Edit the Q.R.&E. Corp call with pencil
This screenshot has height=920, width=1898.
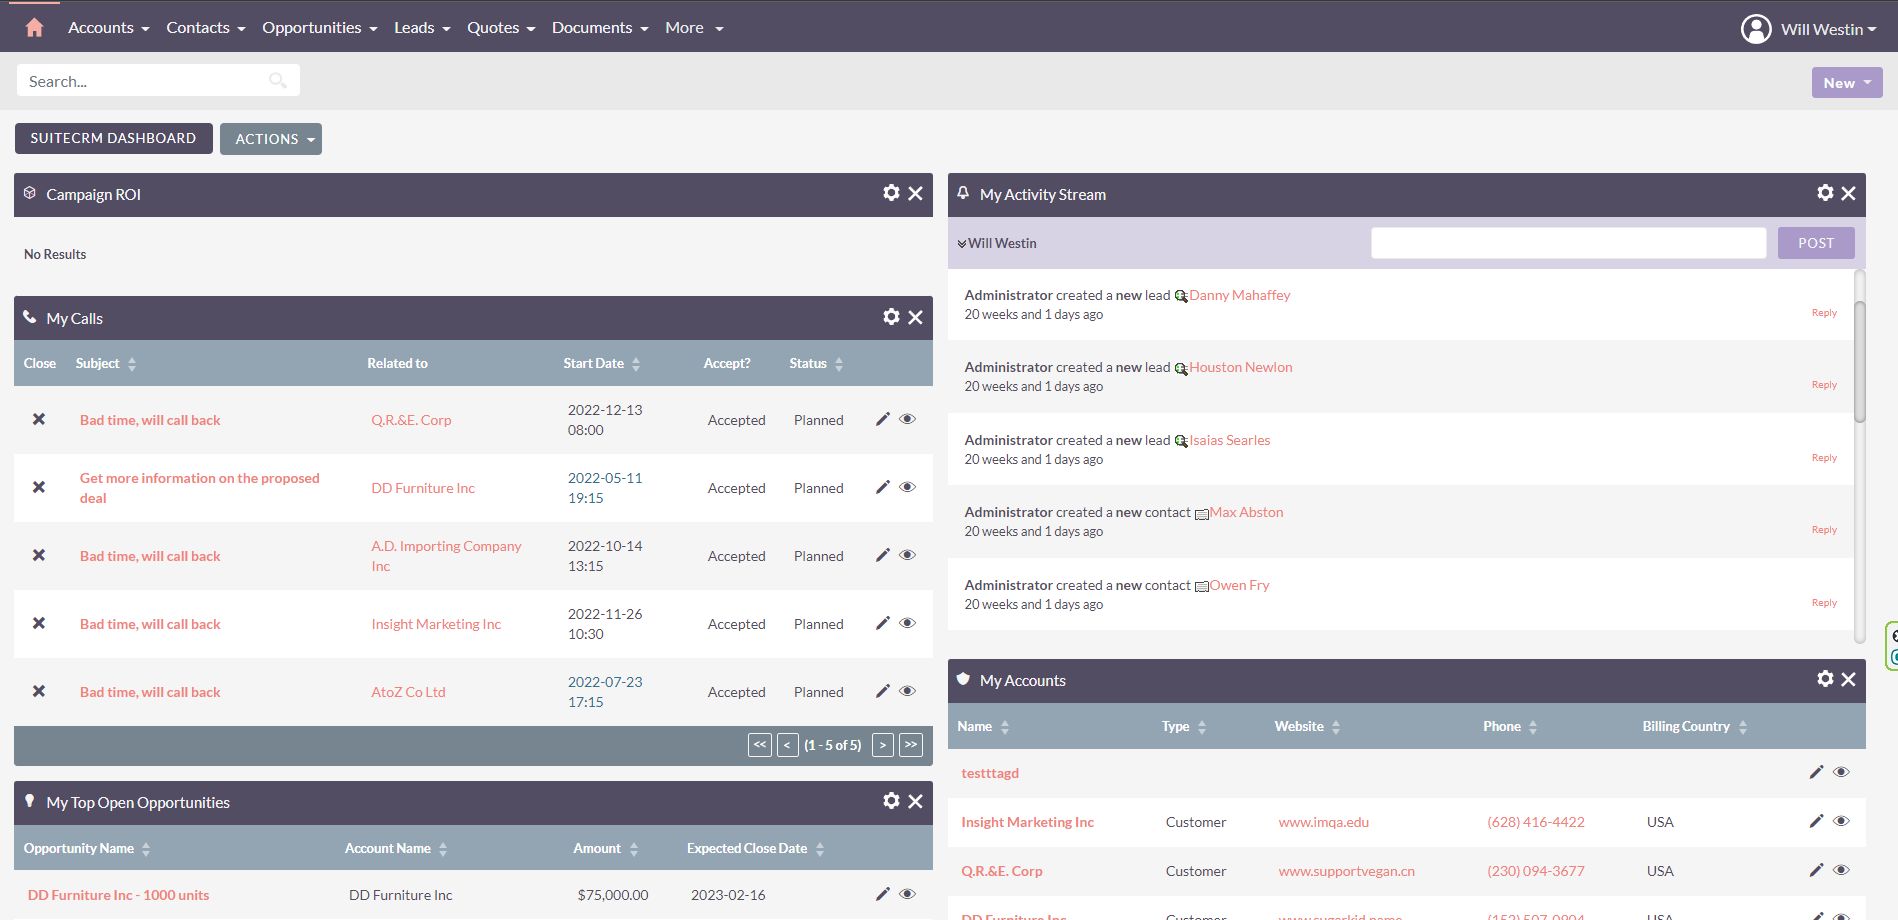[882, 419]
